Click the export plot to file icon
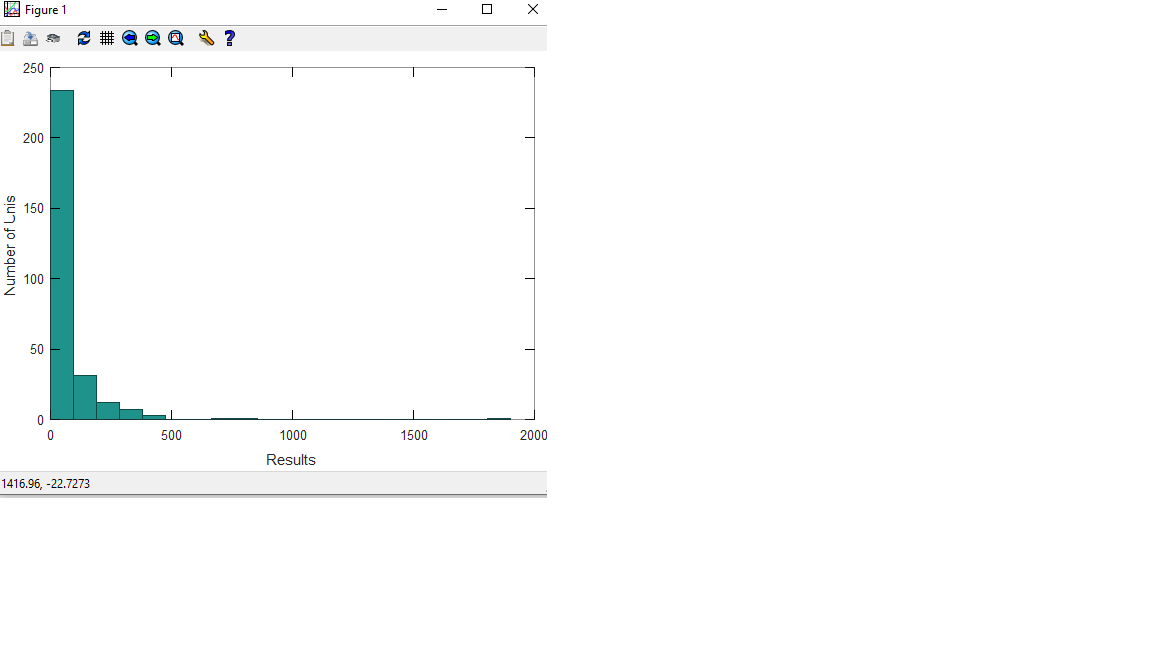 tap(30, 38)
